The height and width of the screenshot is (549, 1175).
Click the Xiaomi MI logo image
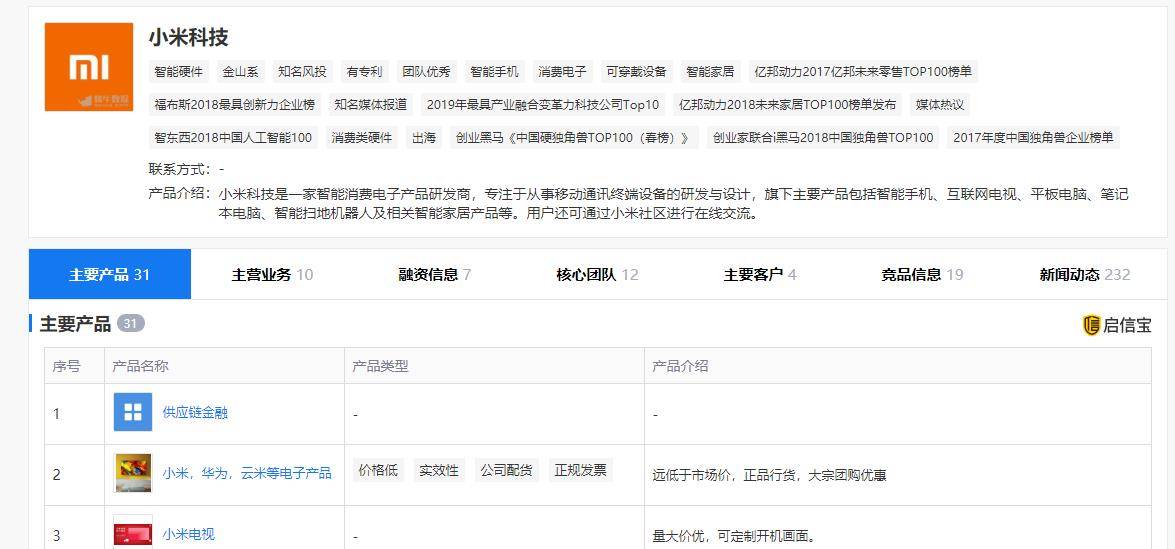click(x=88, y=67)
